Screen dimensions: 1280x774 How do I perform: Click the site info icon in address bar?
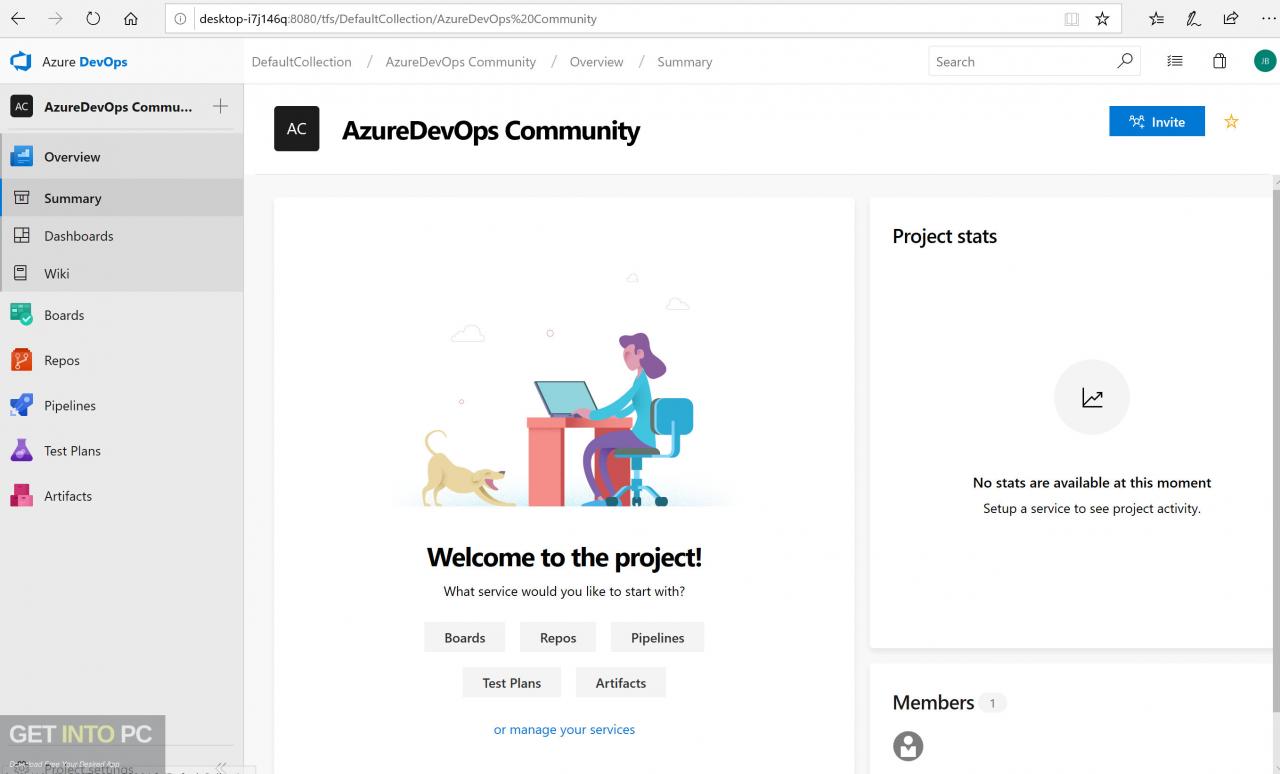coord(181,19)
